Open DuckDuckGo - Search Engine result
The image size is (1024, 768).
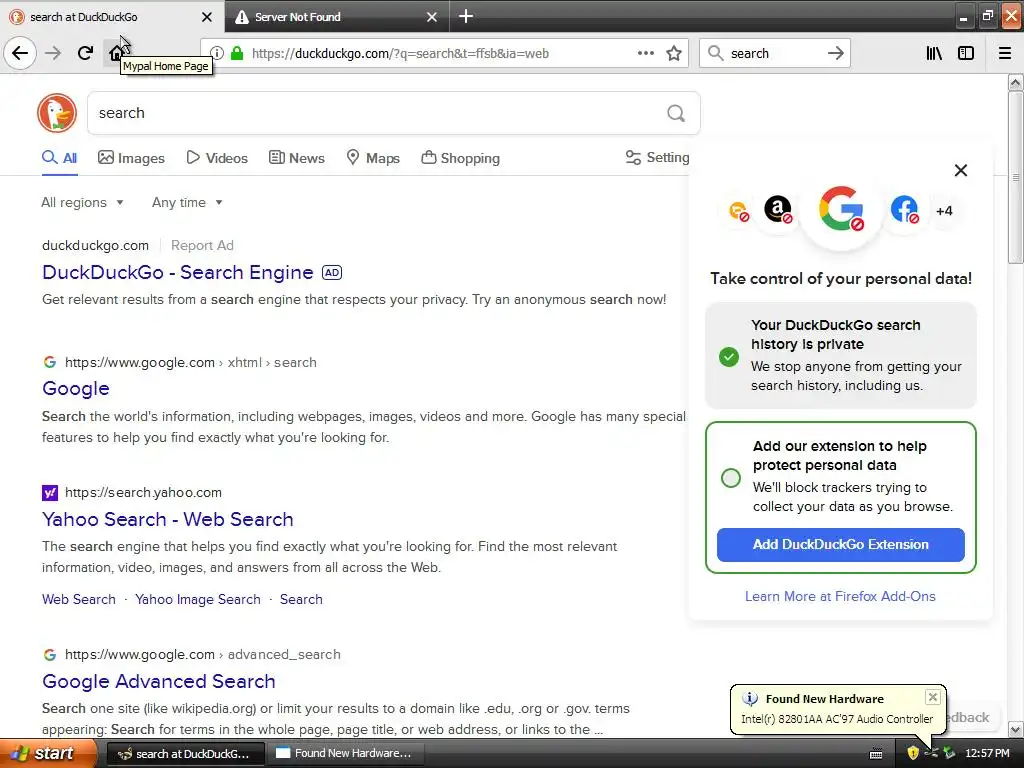tap(178, 272)
